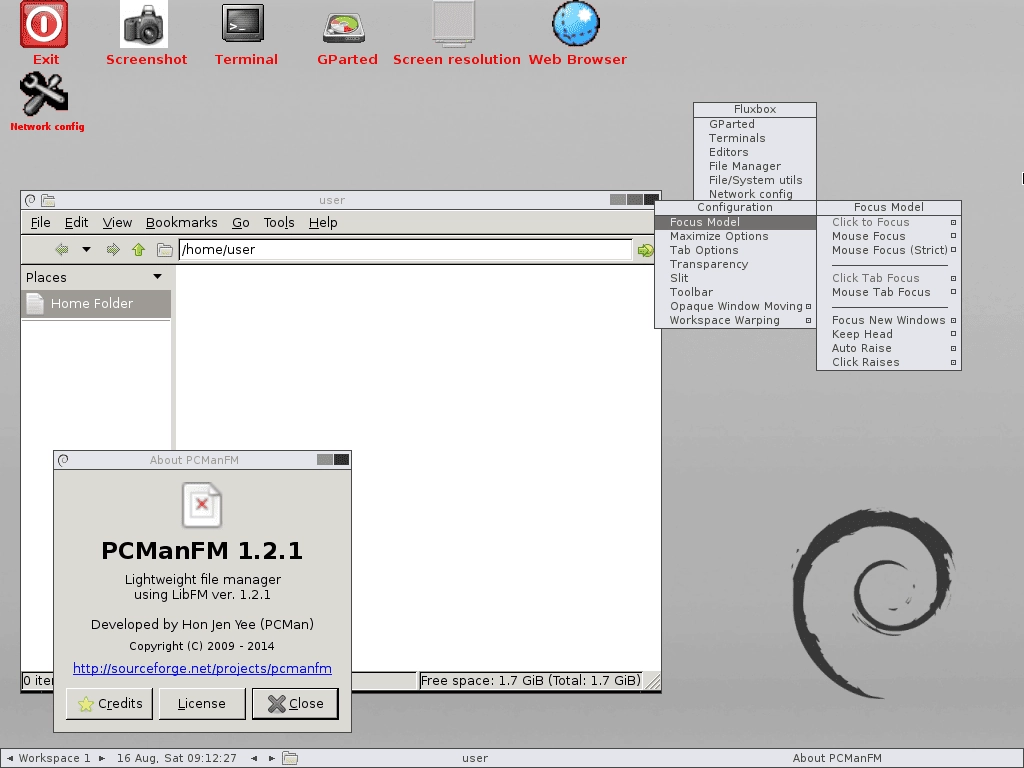This screenshot has height=768, width=1024.
Task: Click the swirl menu icon in About PCManFM title bar
Action: 63,460
